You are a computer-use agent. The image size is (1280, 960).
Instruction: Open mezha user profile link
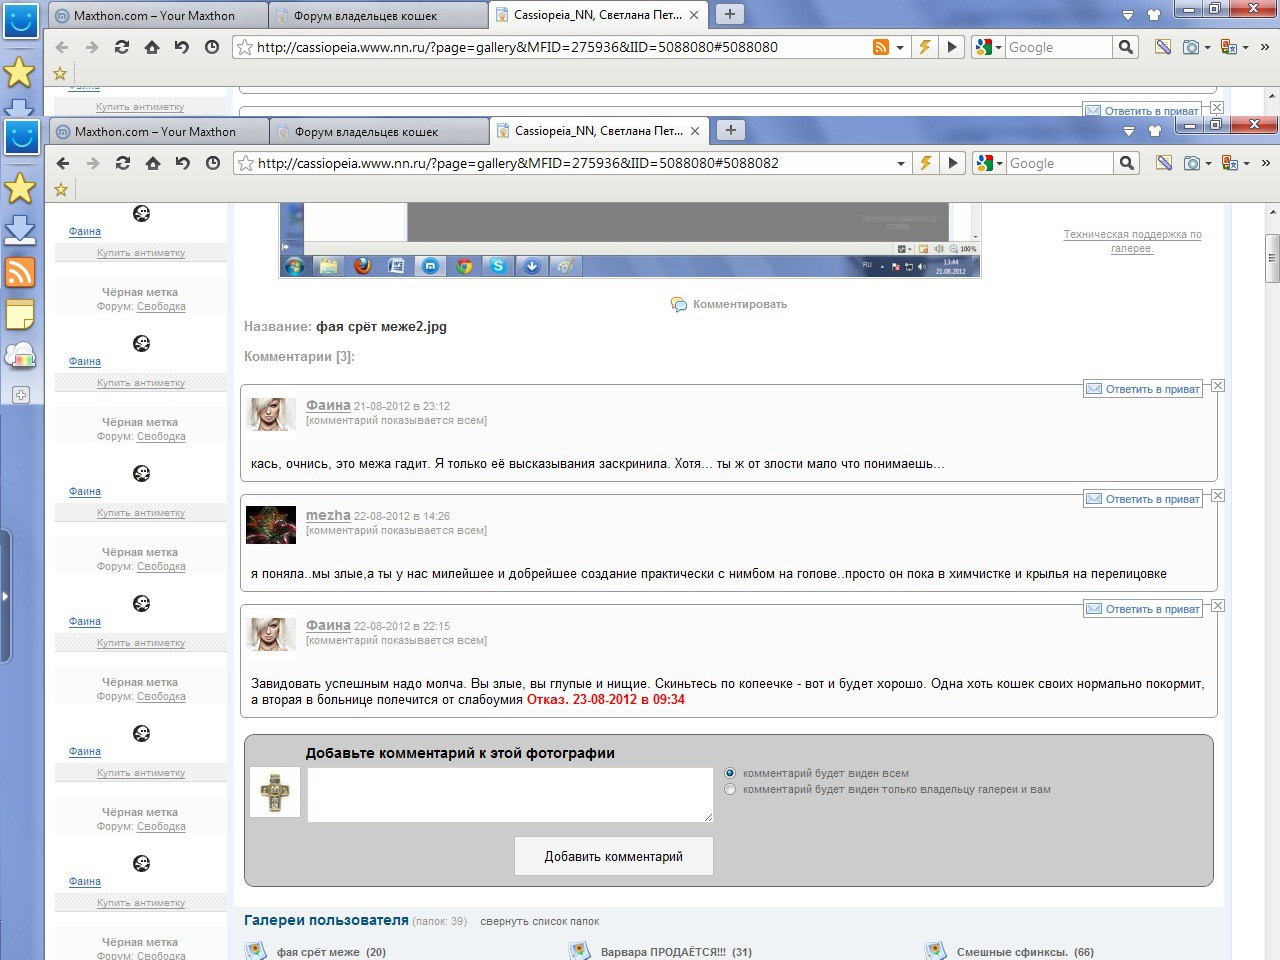tap(328, 515)
